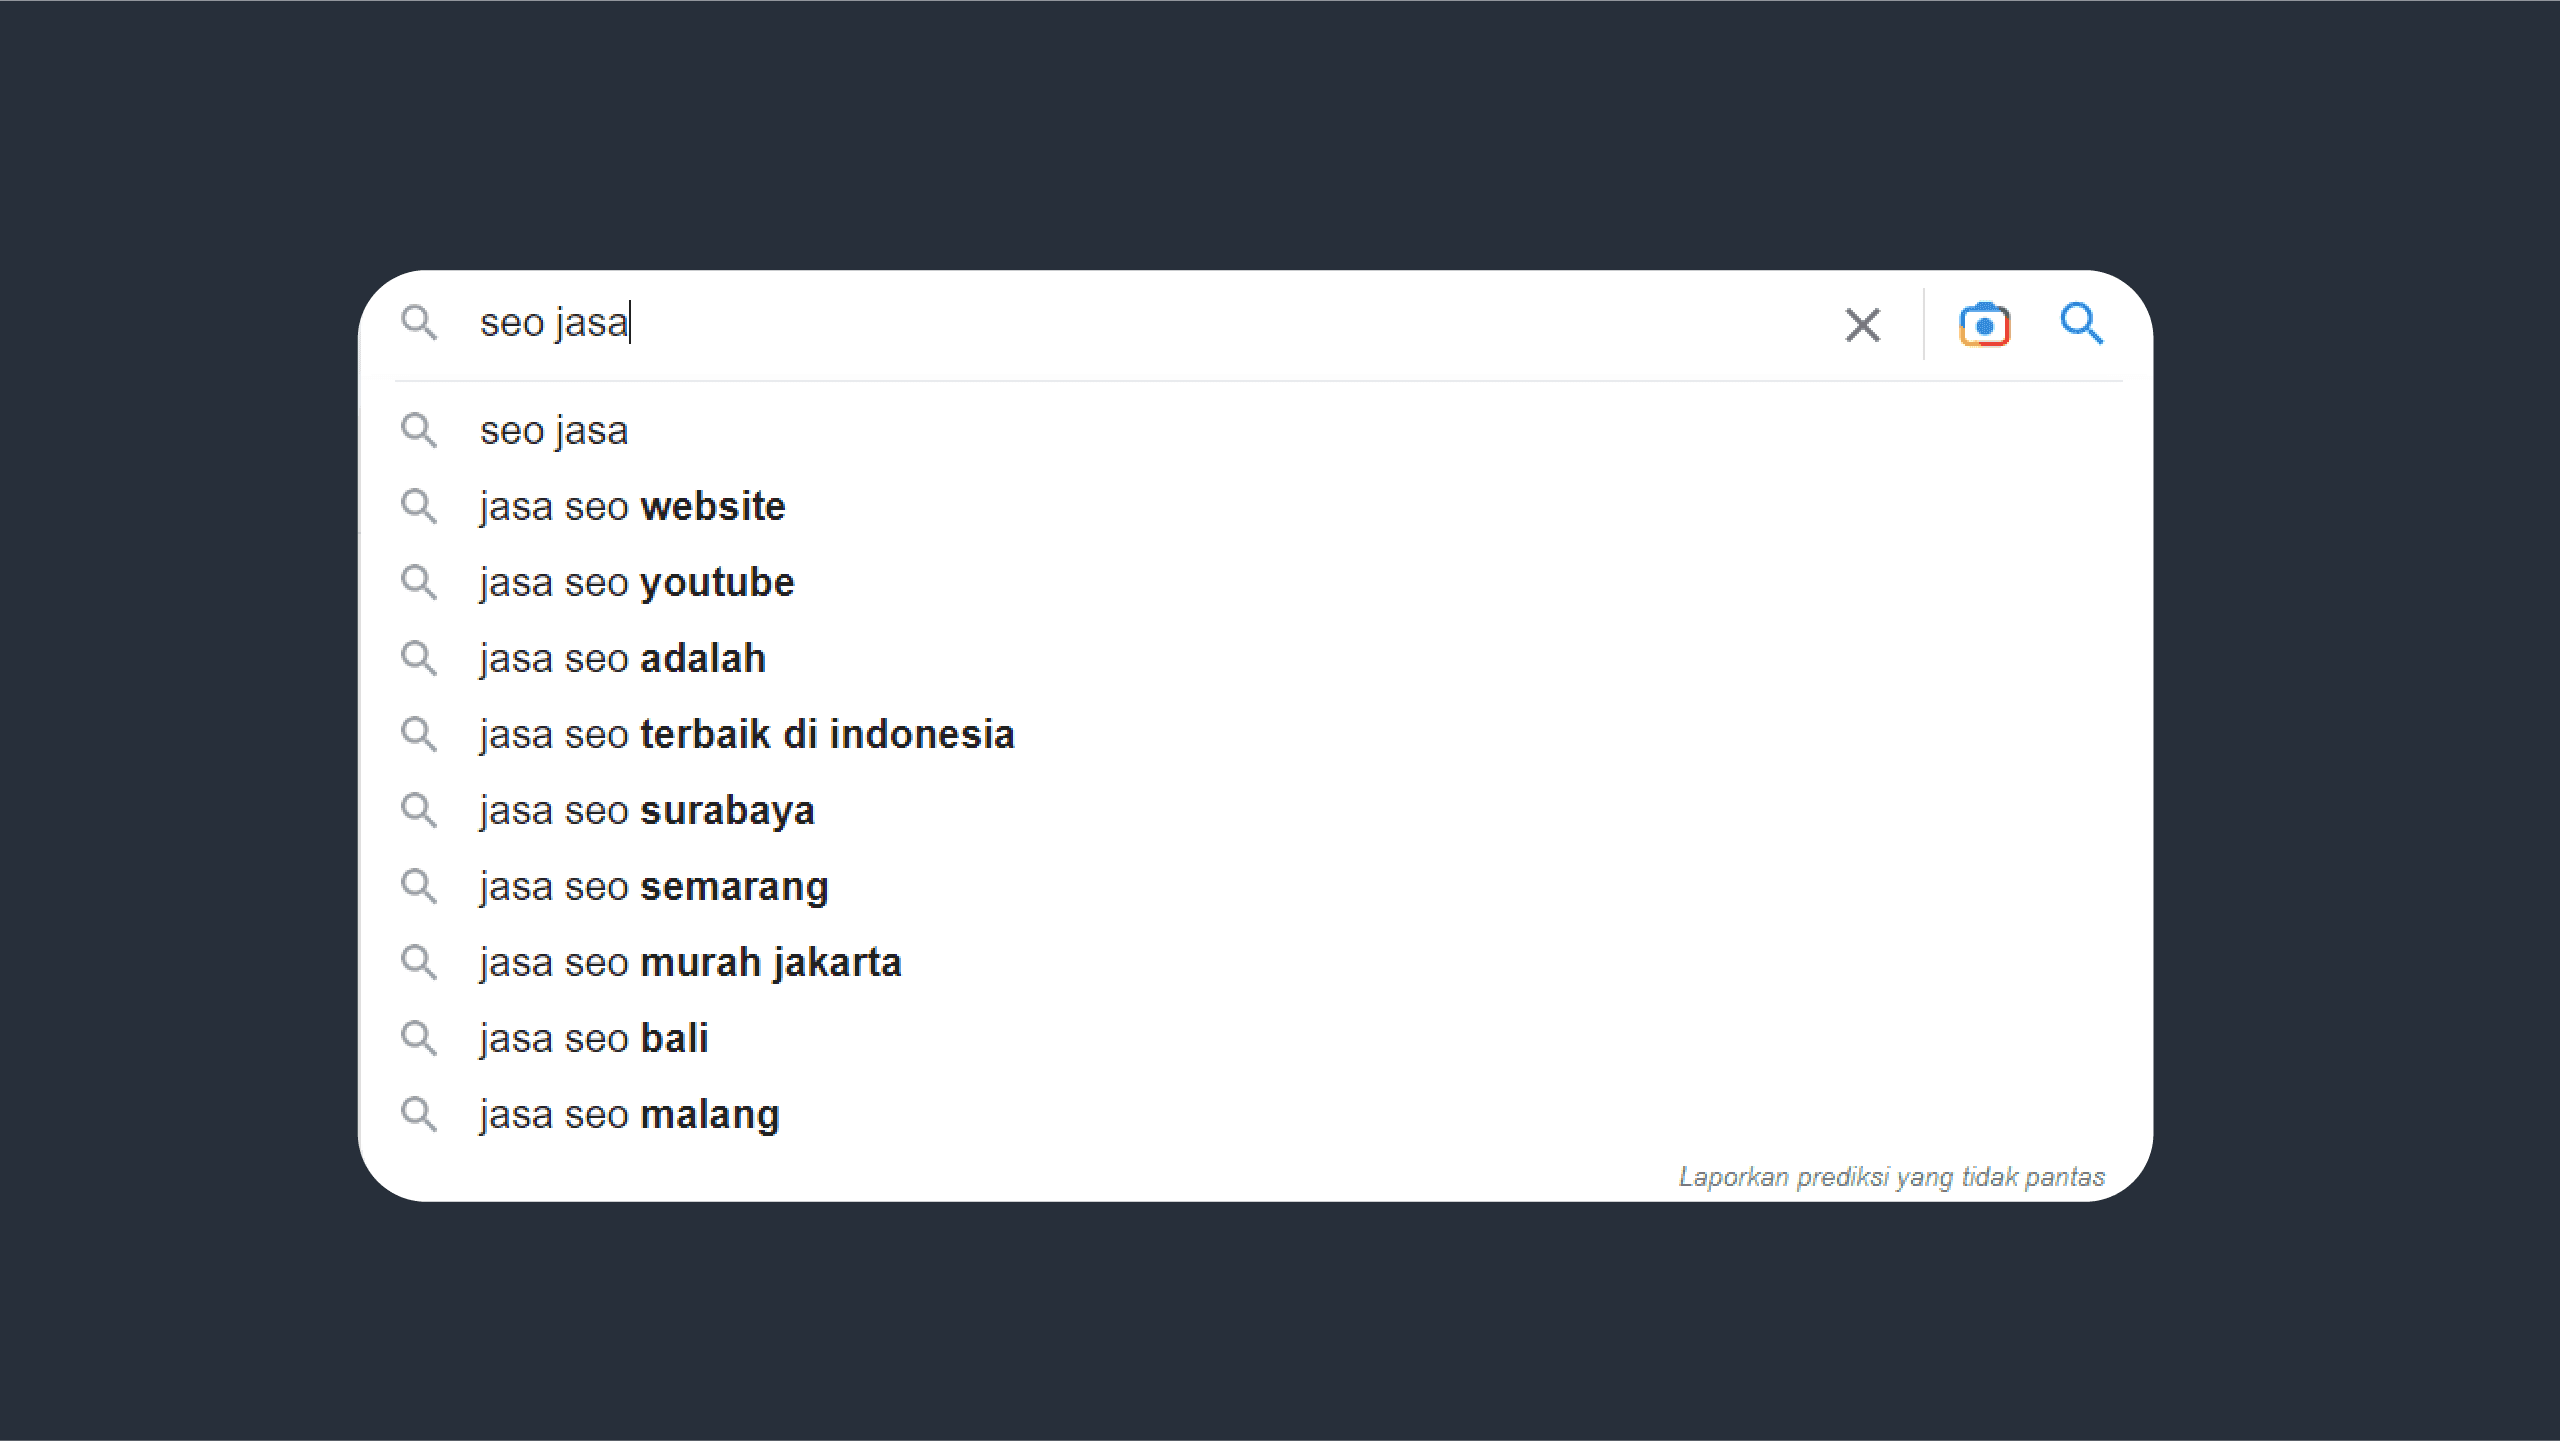The width and height of the screenshot is (2560, 1441).
Task: Pick the 'jasa seo youtube' suggestion
Action: click(637, 583)
